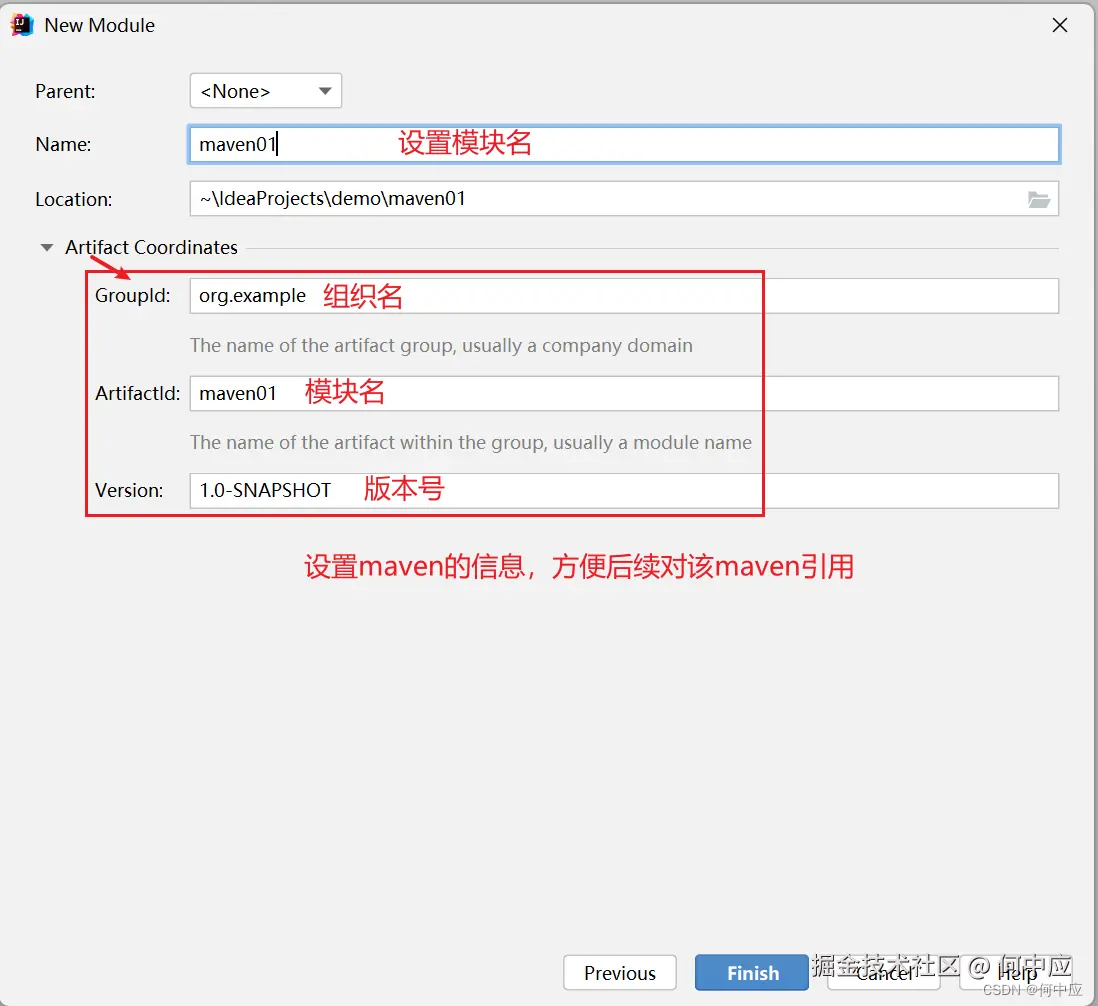This screenshot has height=1006, width=1098.
Task: Click the hint "usually a module name"
Action: [652, 443]
